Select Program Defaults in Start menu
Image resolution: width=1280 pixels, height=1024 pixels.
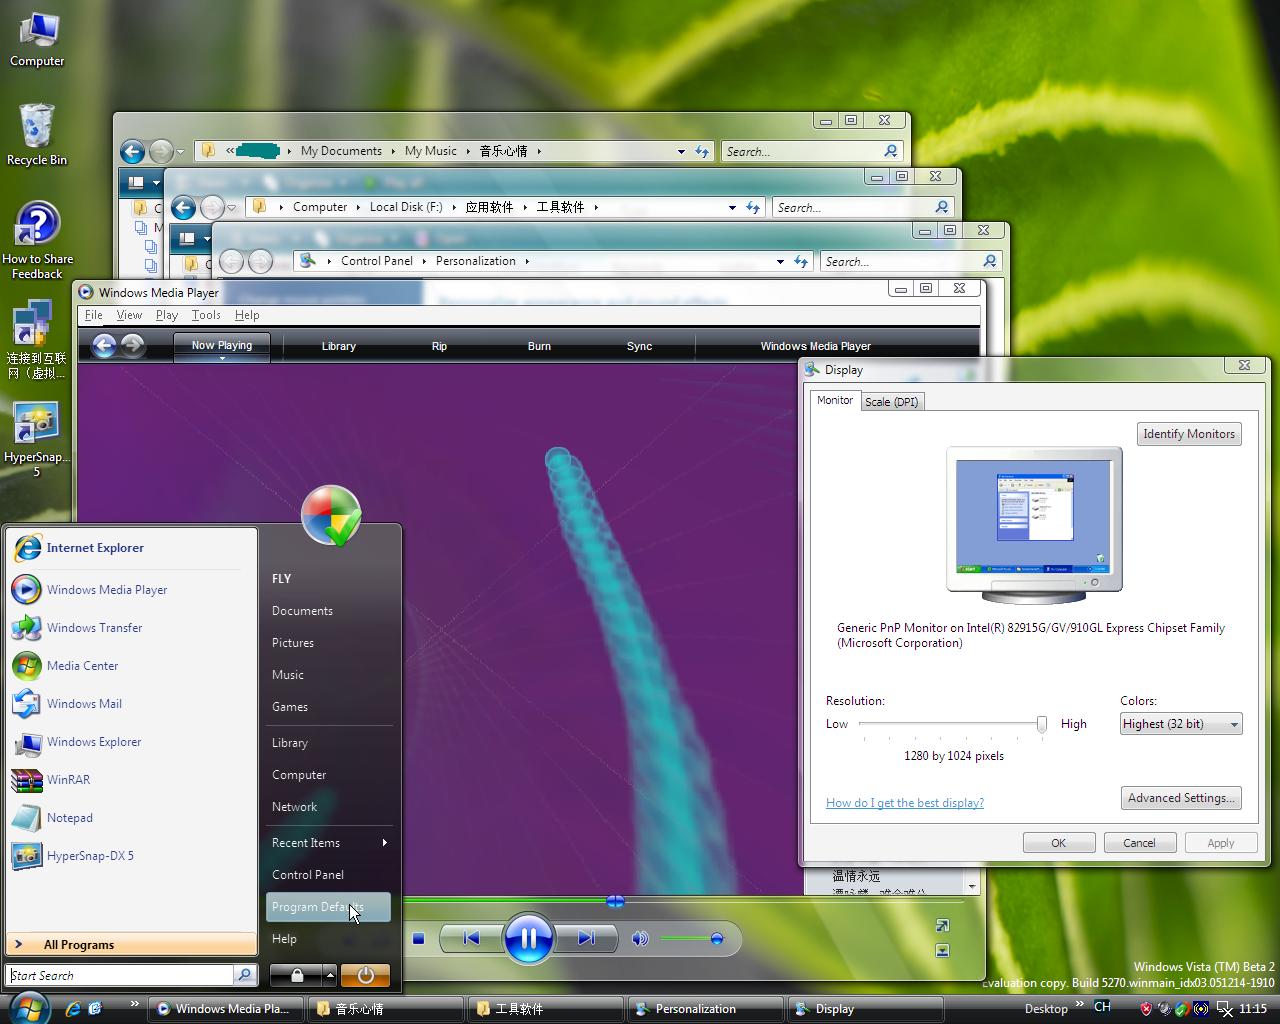[x=328, y=907]
